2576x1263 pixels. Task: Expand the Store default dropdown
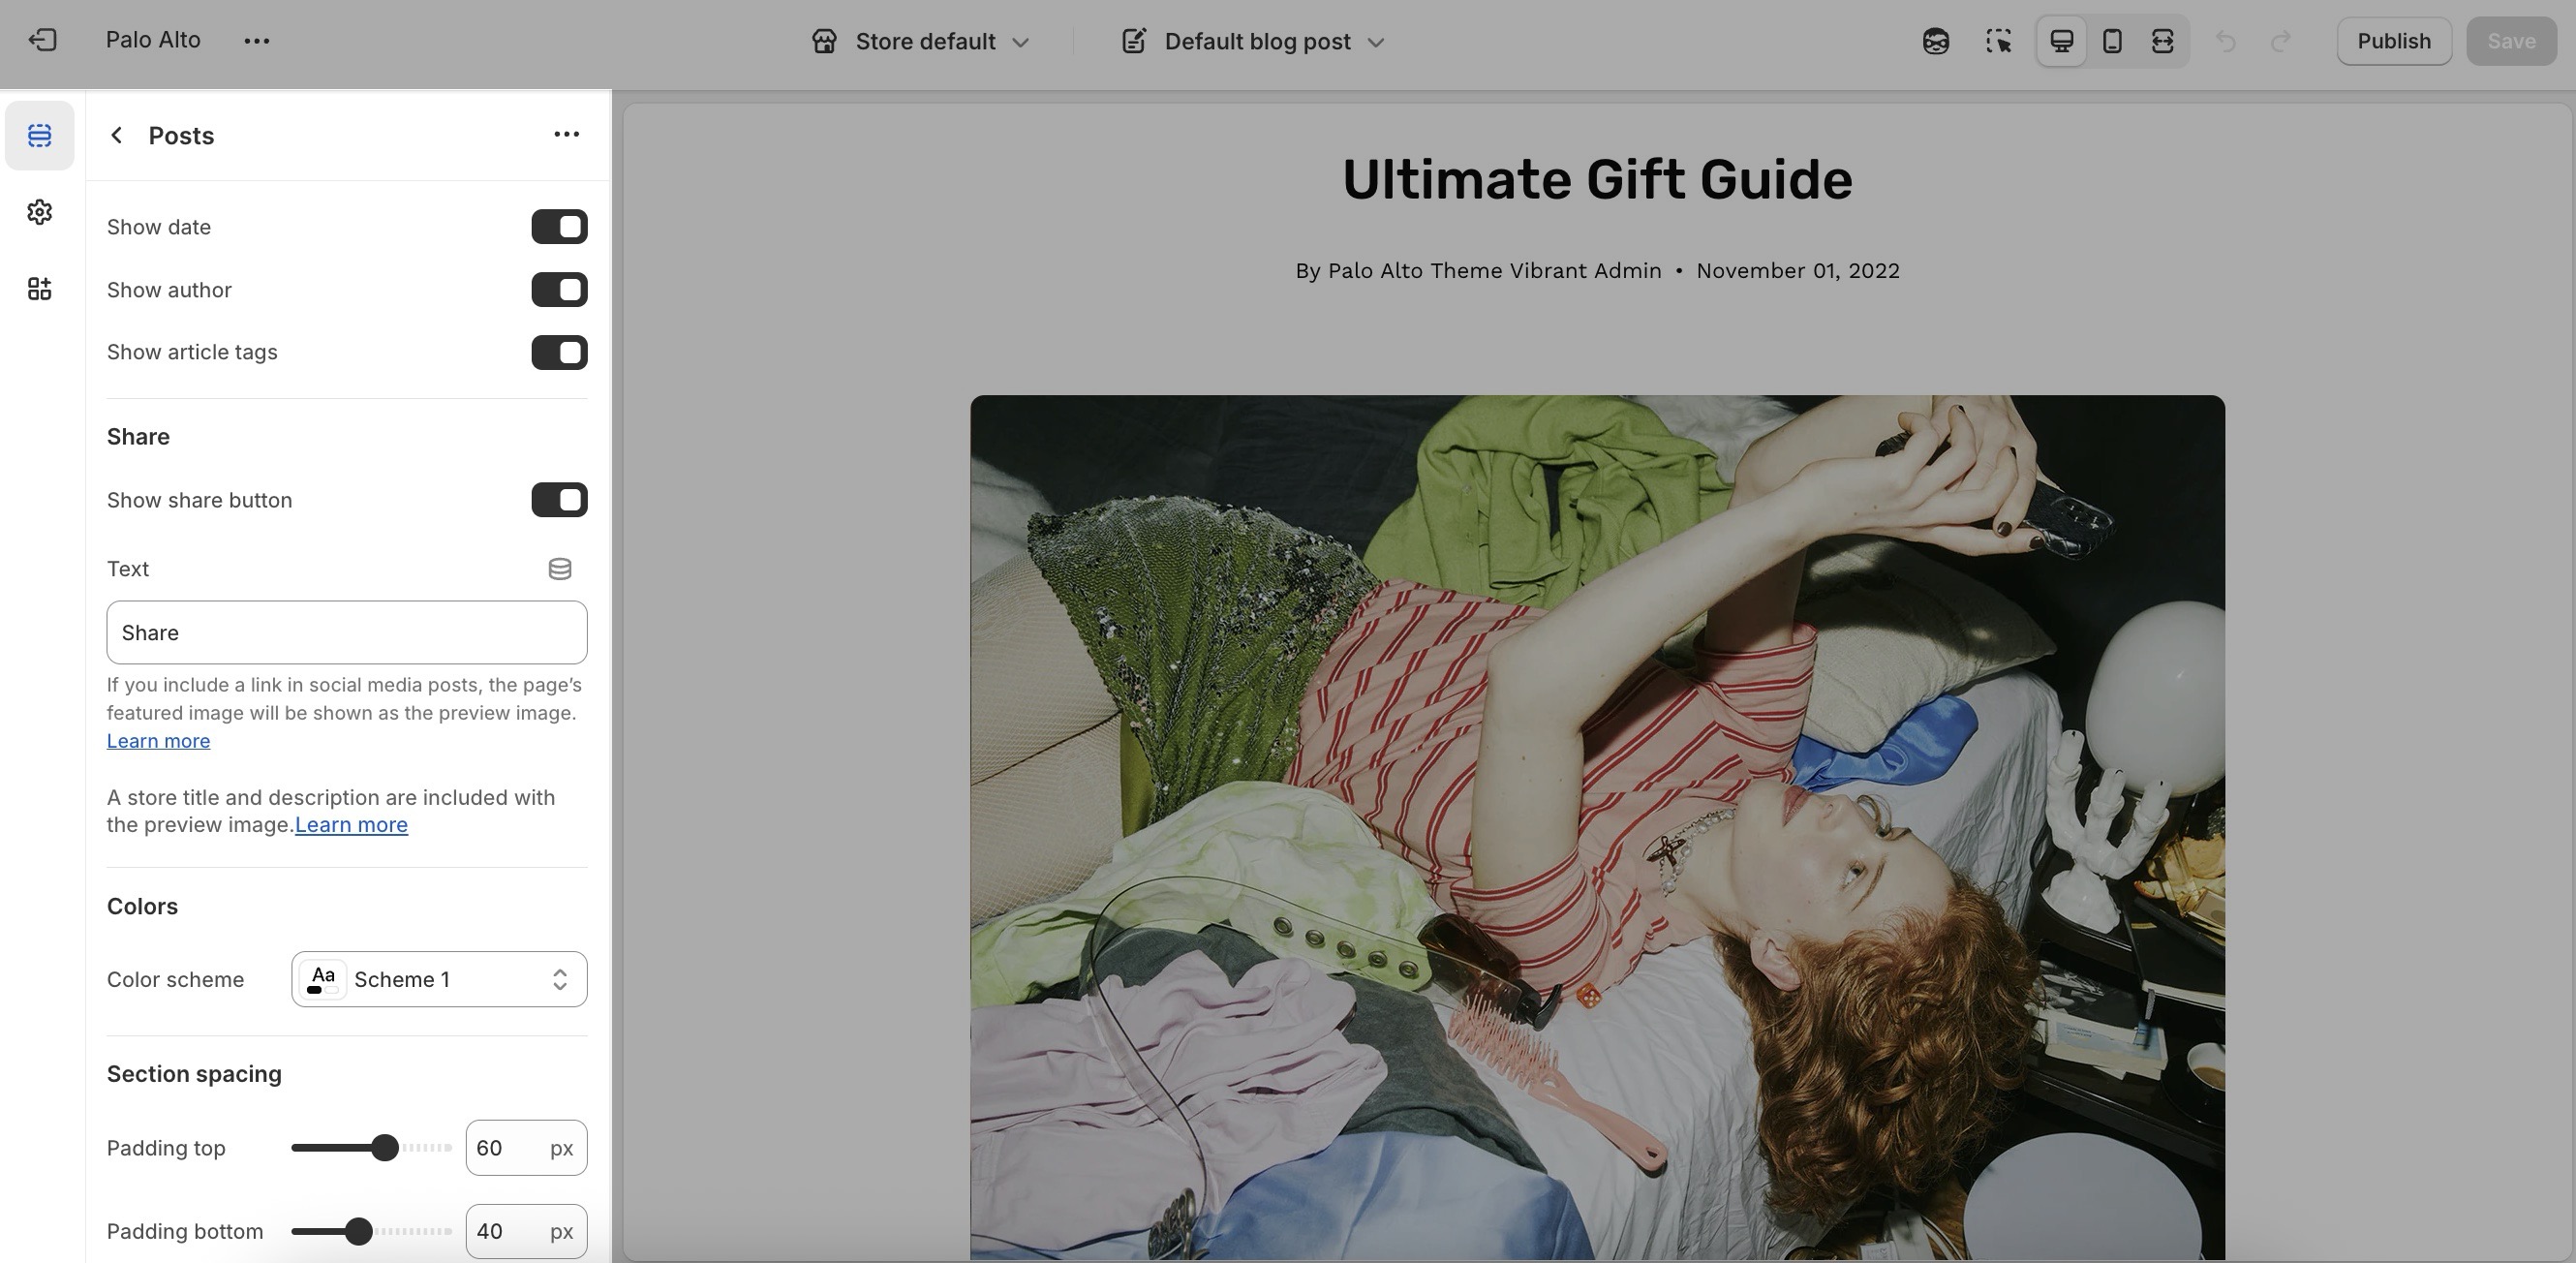[920, 41]
